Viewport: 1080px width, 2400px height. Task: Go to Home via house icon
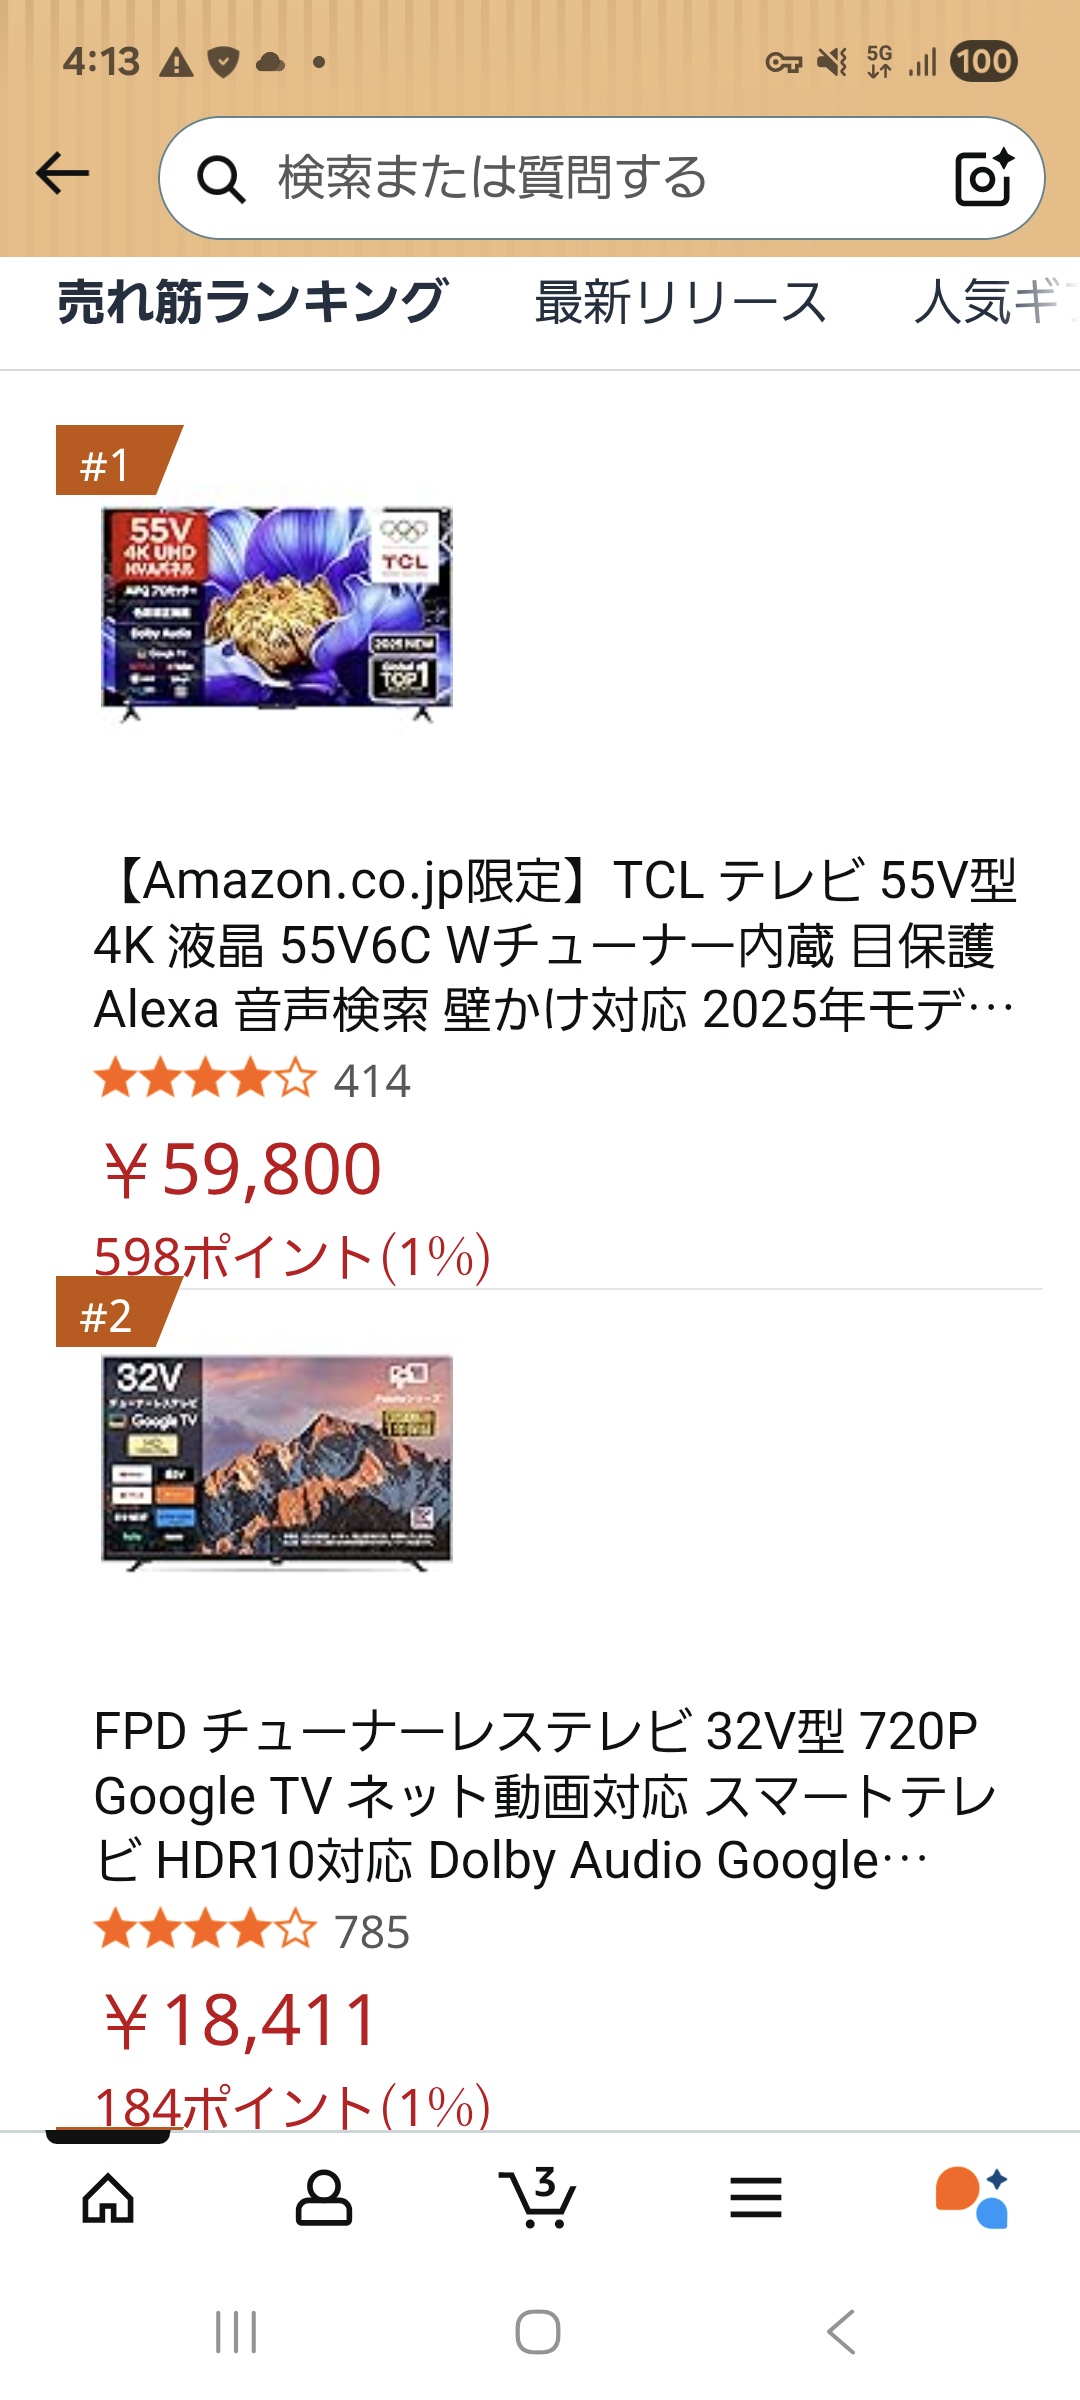tap(108, 2198)
